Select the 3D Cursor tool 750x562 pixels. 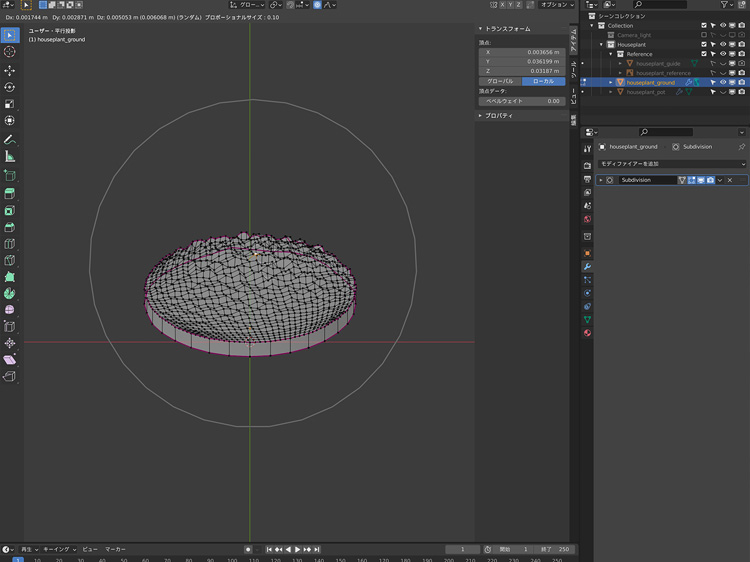coord(10,52)
